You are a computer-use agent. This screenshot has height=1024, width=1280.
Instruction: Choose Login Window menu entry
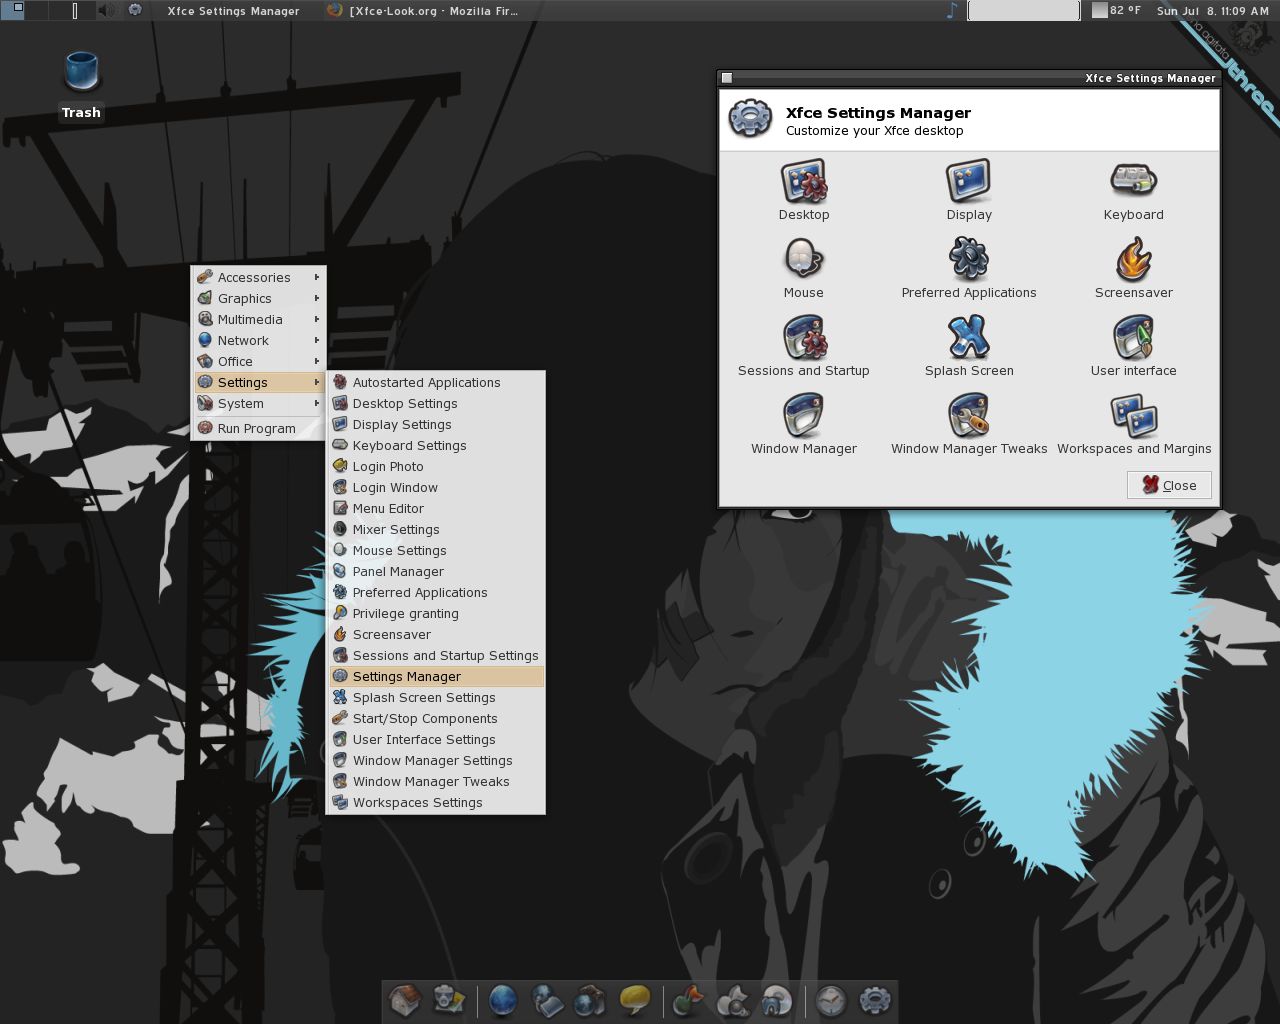coord(436,487)
